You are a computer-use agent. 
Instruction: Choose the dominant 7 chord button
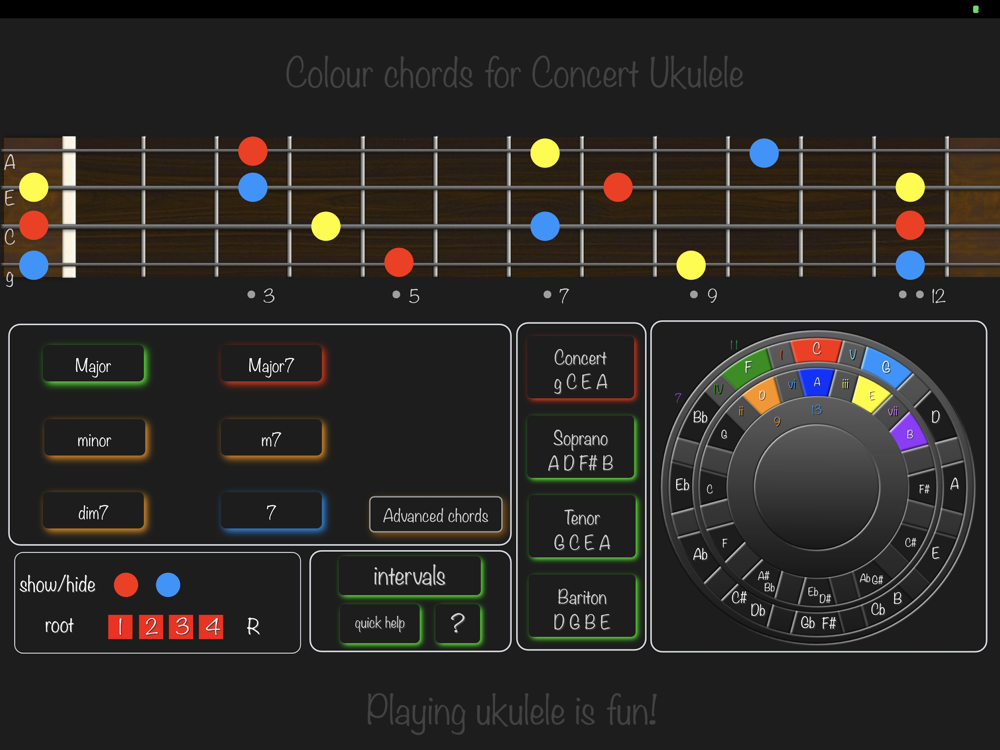(x=272, y=511)
